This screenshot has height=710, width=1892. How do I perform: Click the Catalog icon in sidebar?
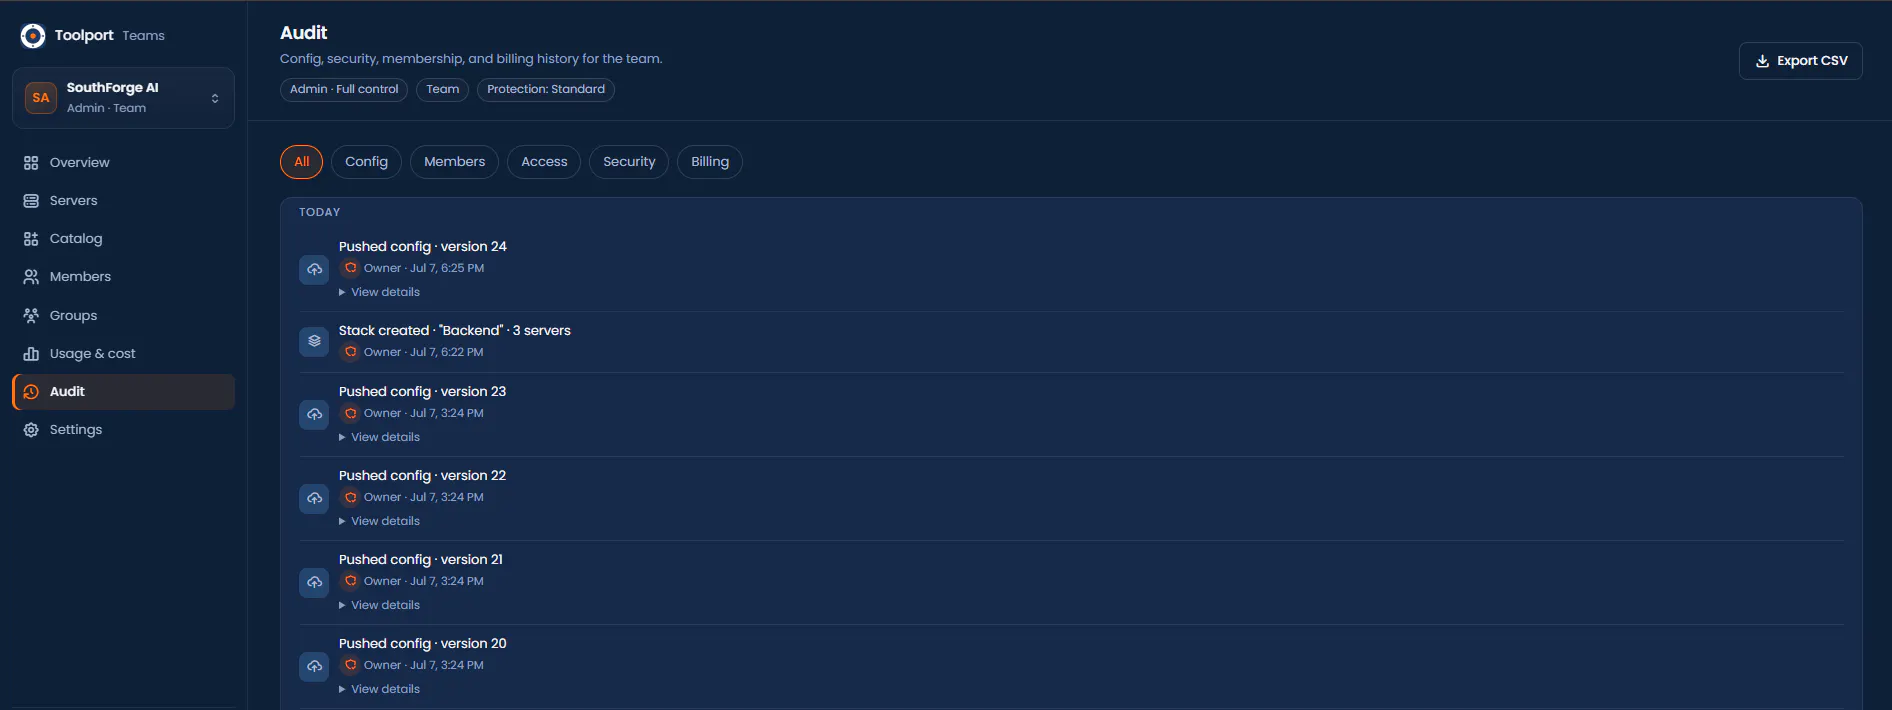click(x=31, y=239)
